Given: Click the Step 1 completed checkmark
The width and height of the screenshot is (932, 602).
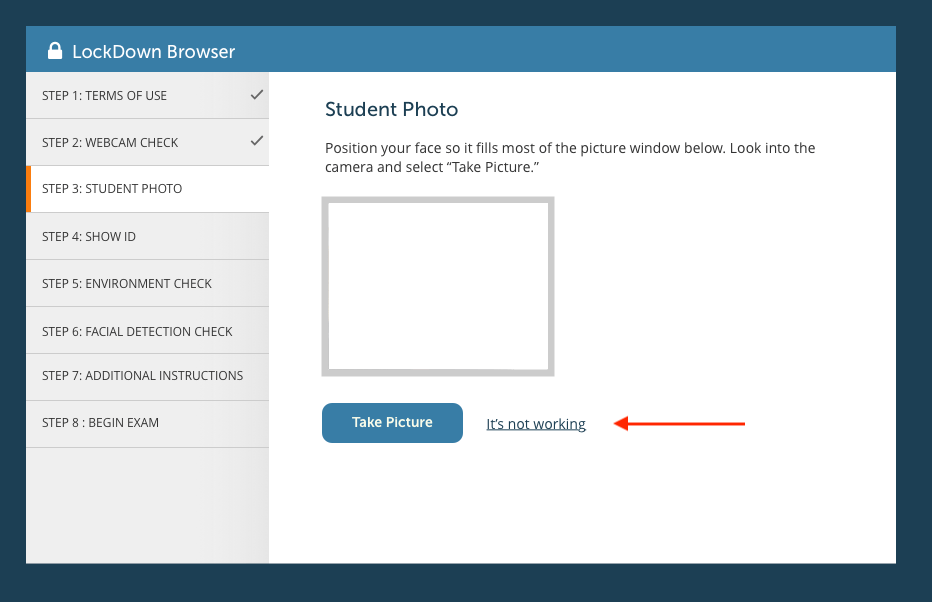Looking at the screenshot, I should 257,95.
